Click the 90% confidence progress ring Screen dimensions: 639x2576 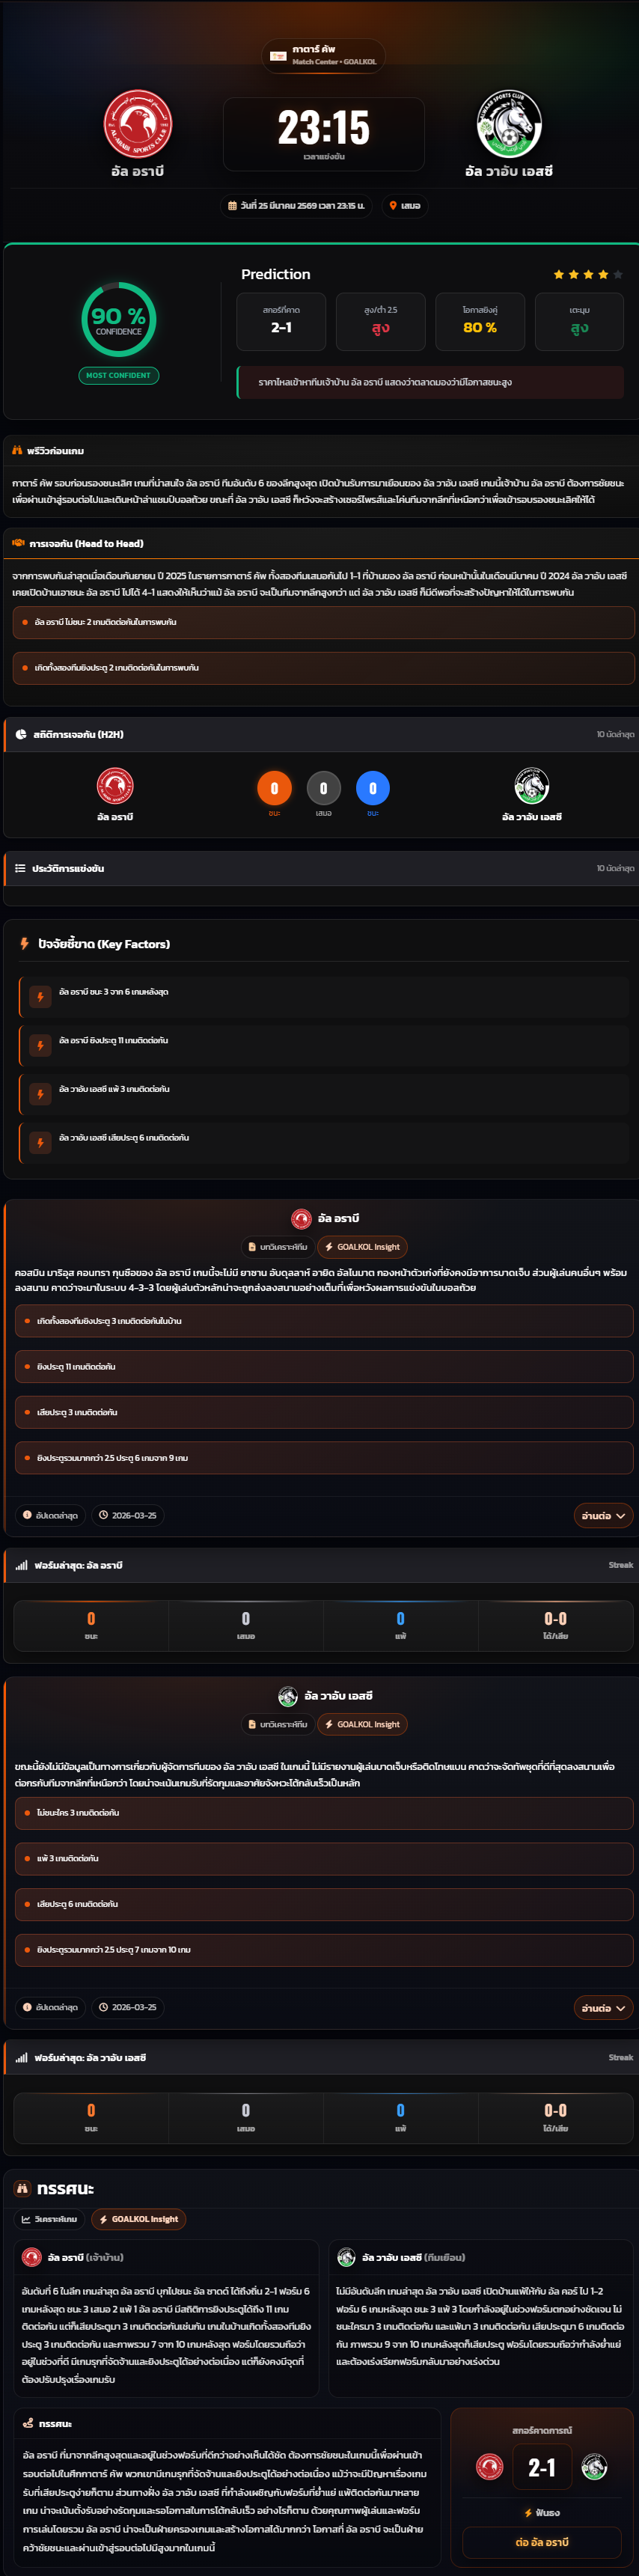pos(118,320)
